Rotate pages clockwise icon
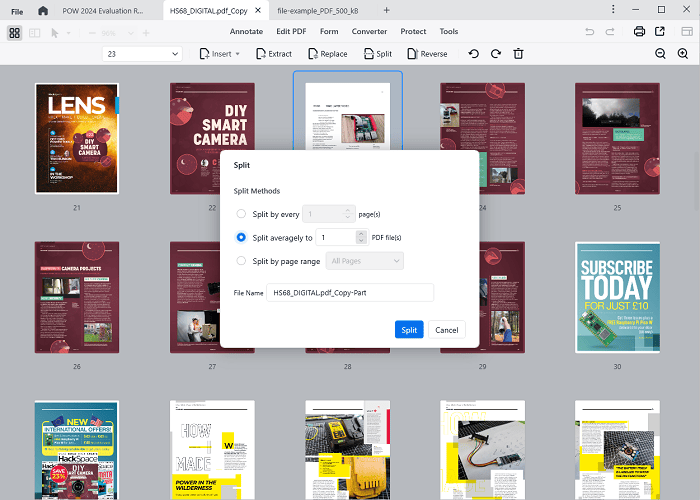Viewport: 700px width, 500px height. point(495,54)
